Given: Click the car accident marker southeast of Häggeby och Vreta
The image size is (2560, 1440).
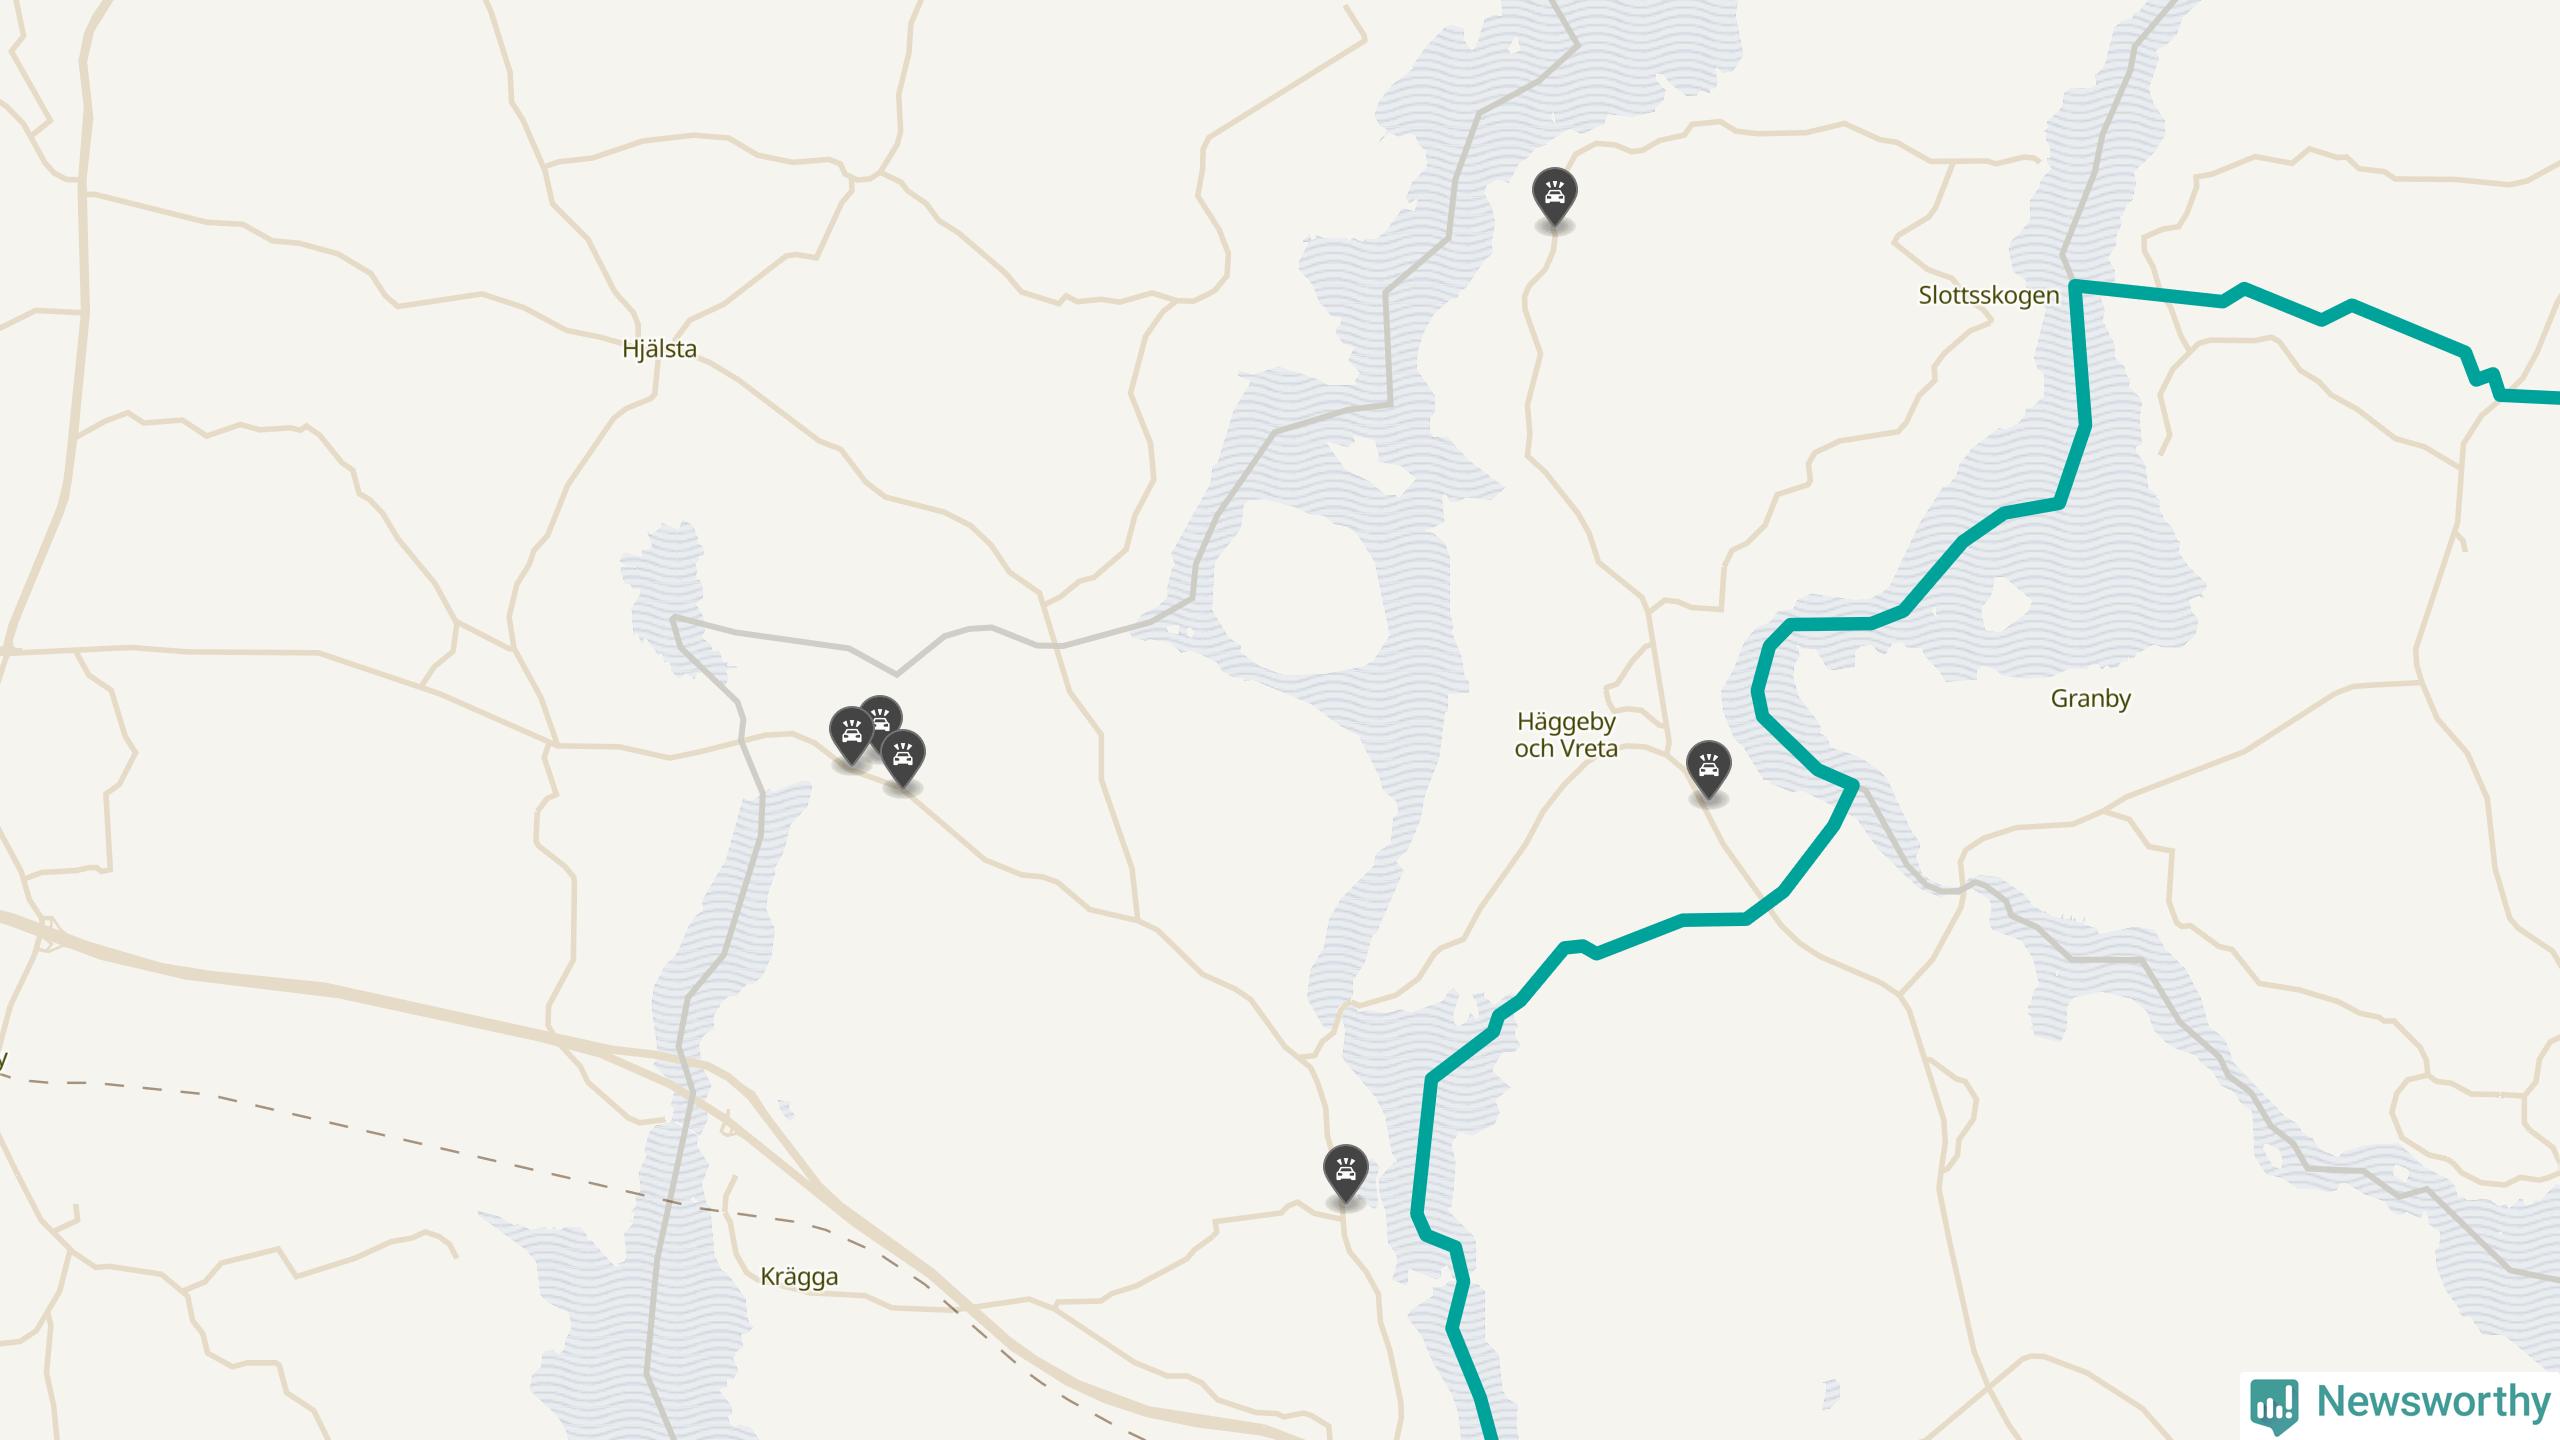Looking at the screenshot, I should tap(1708, 769).
